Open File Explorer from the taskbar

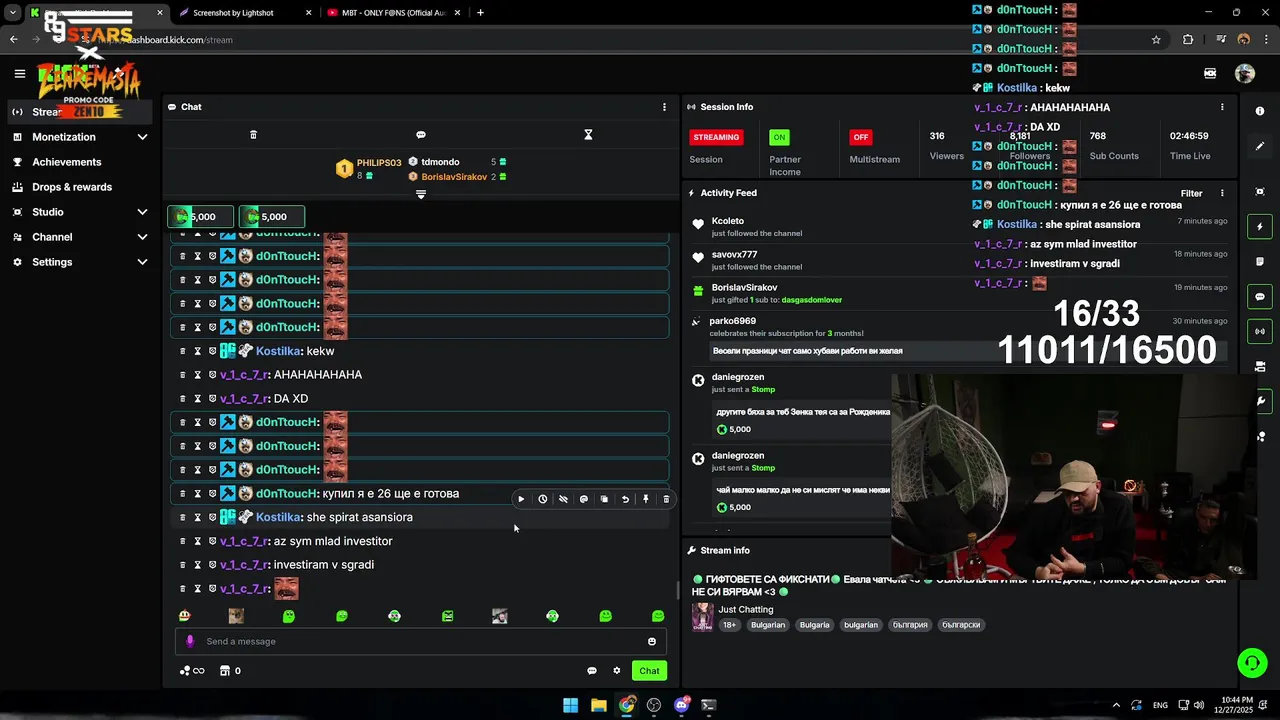click(598, 705)
